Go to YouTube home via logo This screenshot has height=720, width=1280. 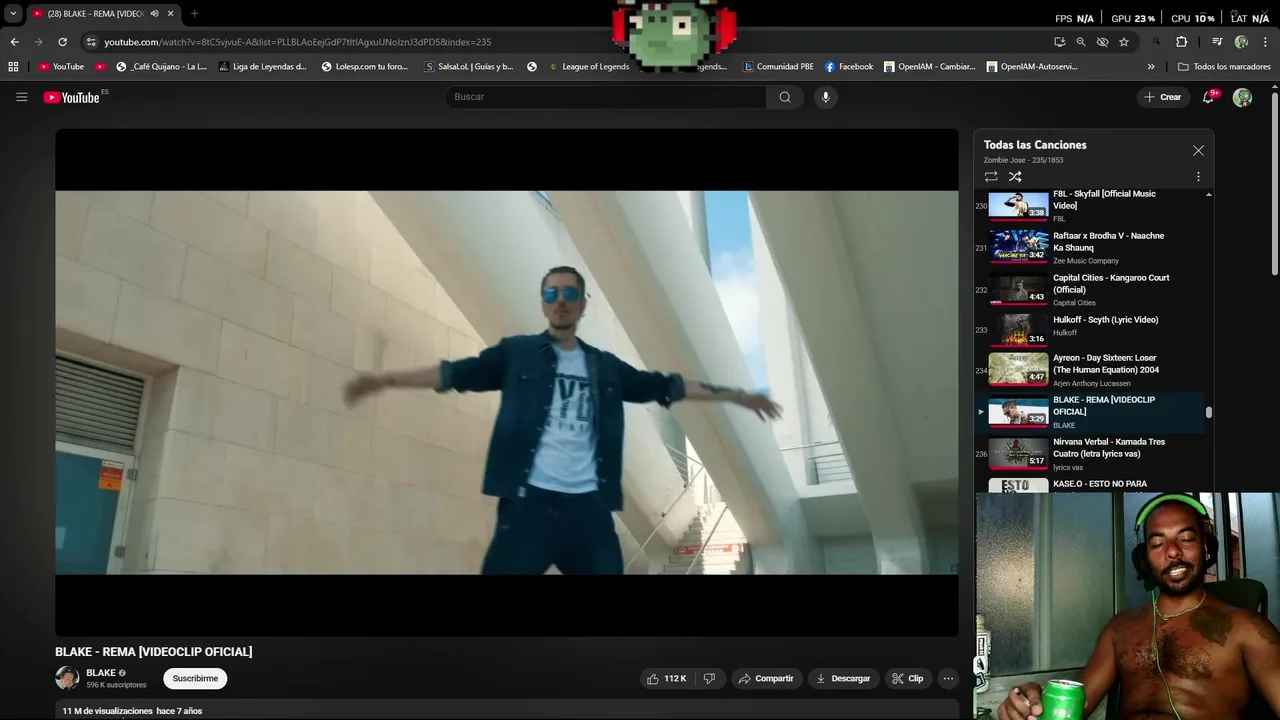(71, 97)
